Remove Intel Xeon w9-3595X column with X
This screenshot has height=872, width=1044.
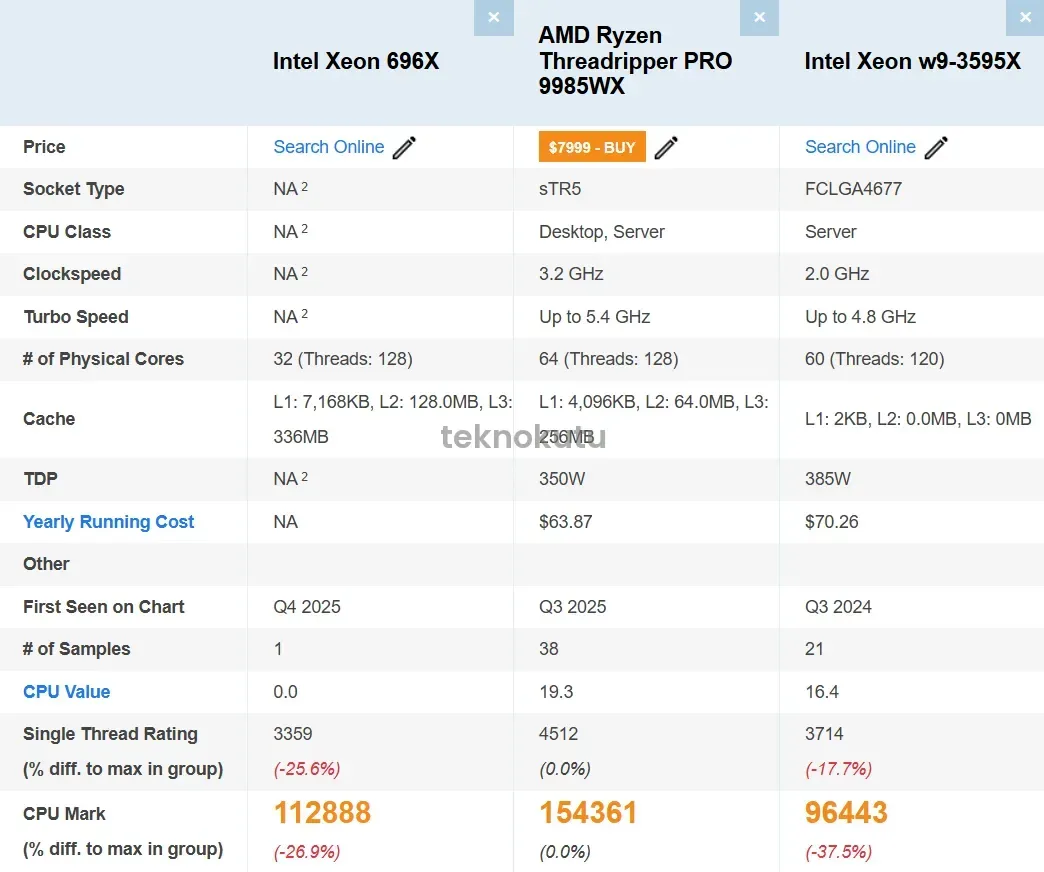click(x=1025, y=17)
